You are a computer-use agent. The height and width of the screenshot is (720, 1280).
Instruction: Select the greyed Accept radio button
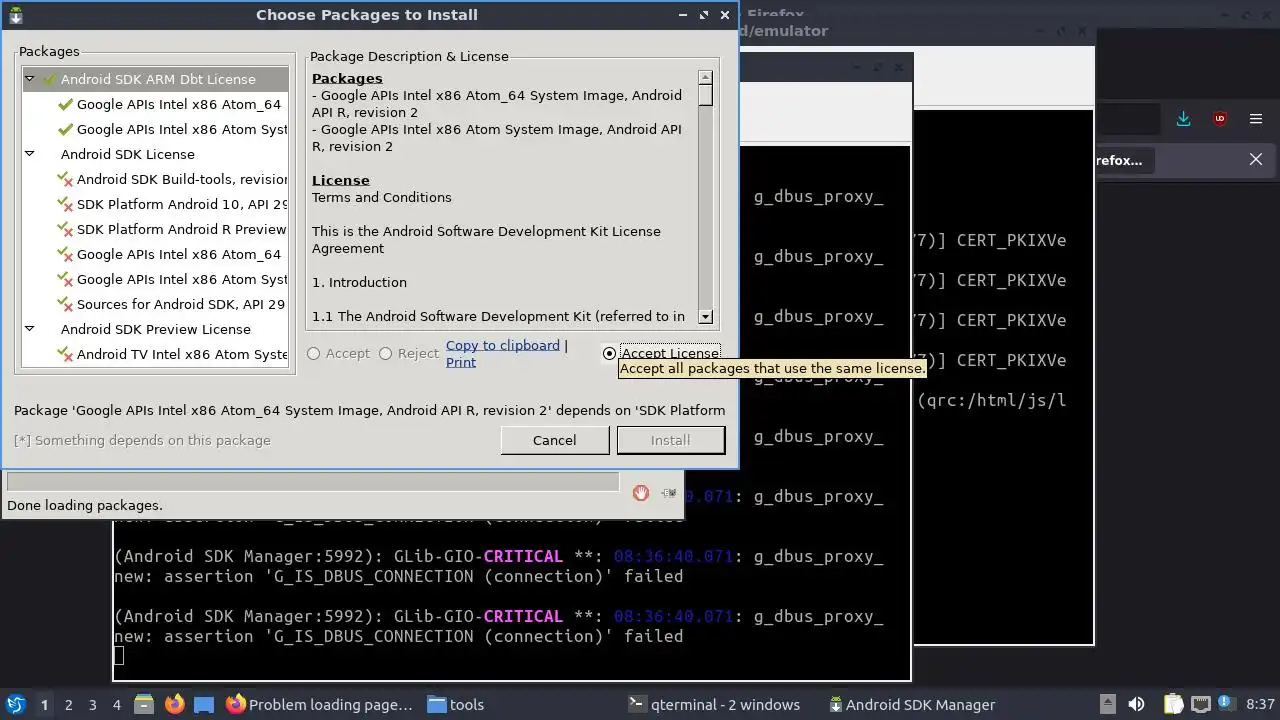pyautogui.click(x=314, y=353)
